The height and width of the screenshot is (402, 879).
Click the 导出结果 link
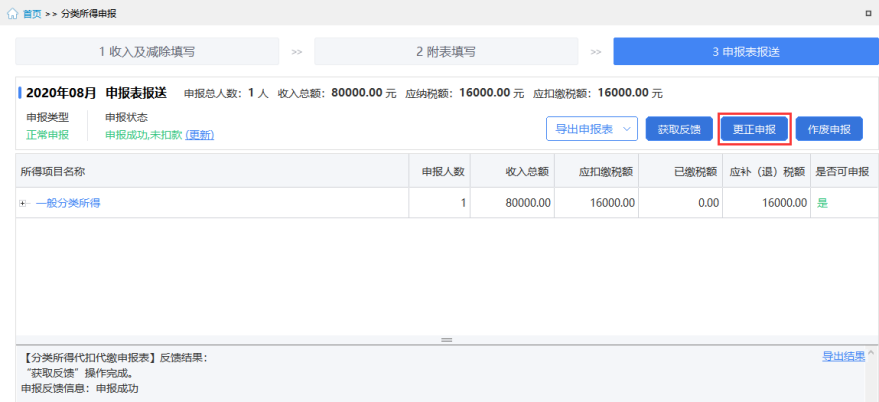pyautogui.click(x=843, y=356)
